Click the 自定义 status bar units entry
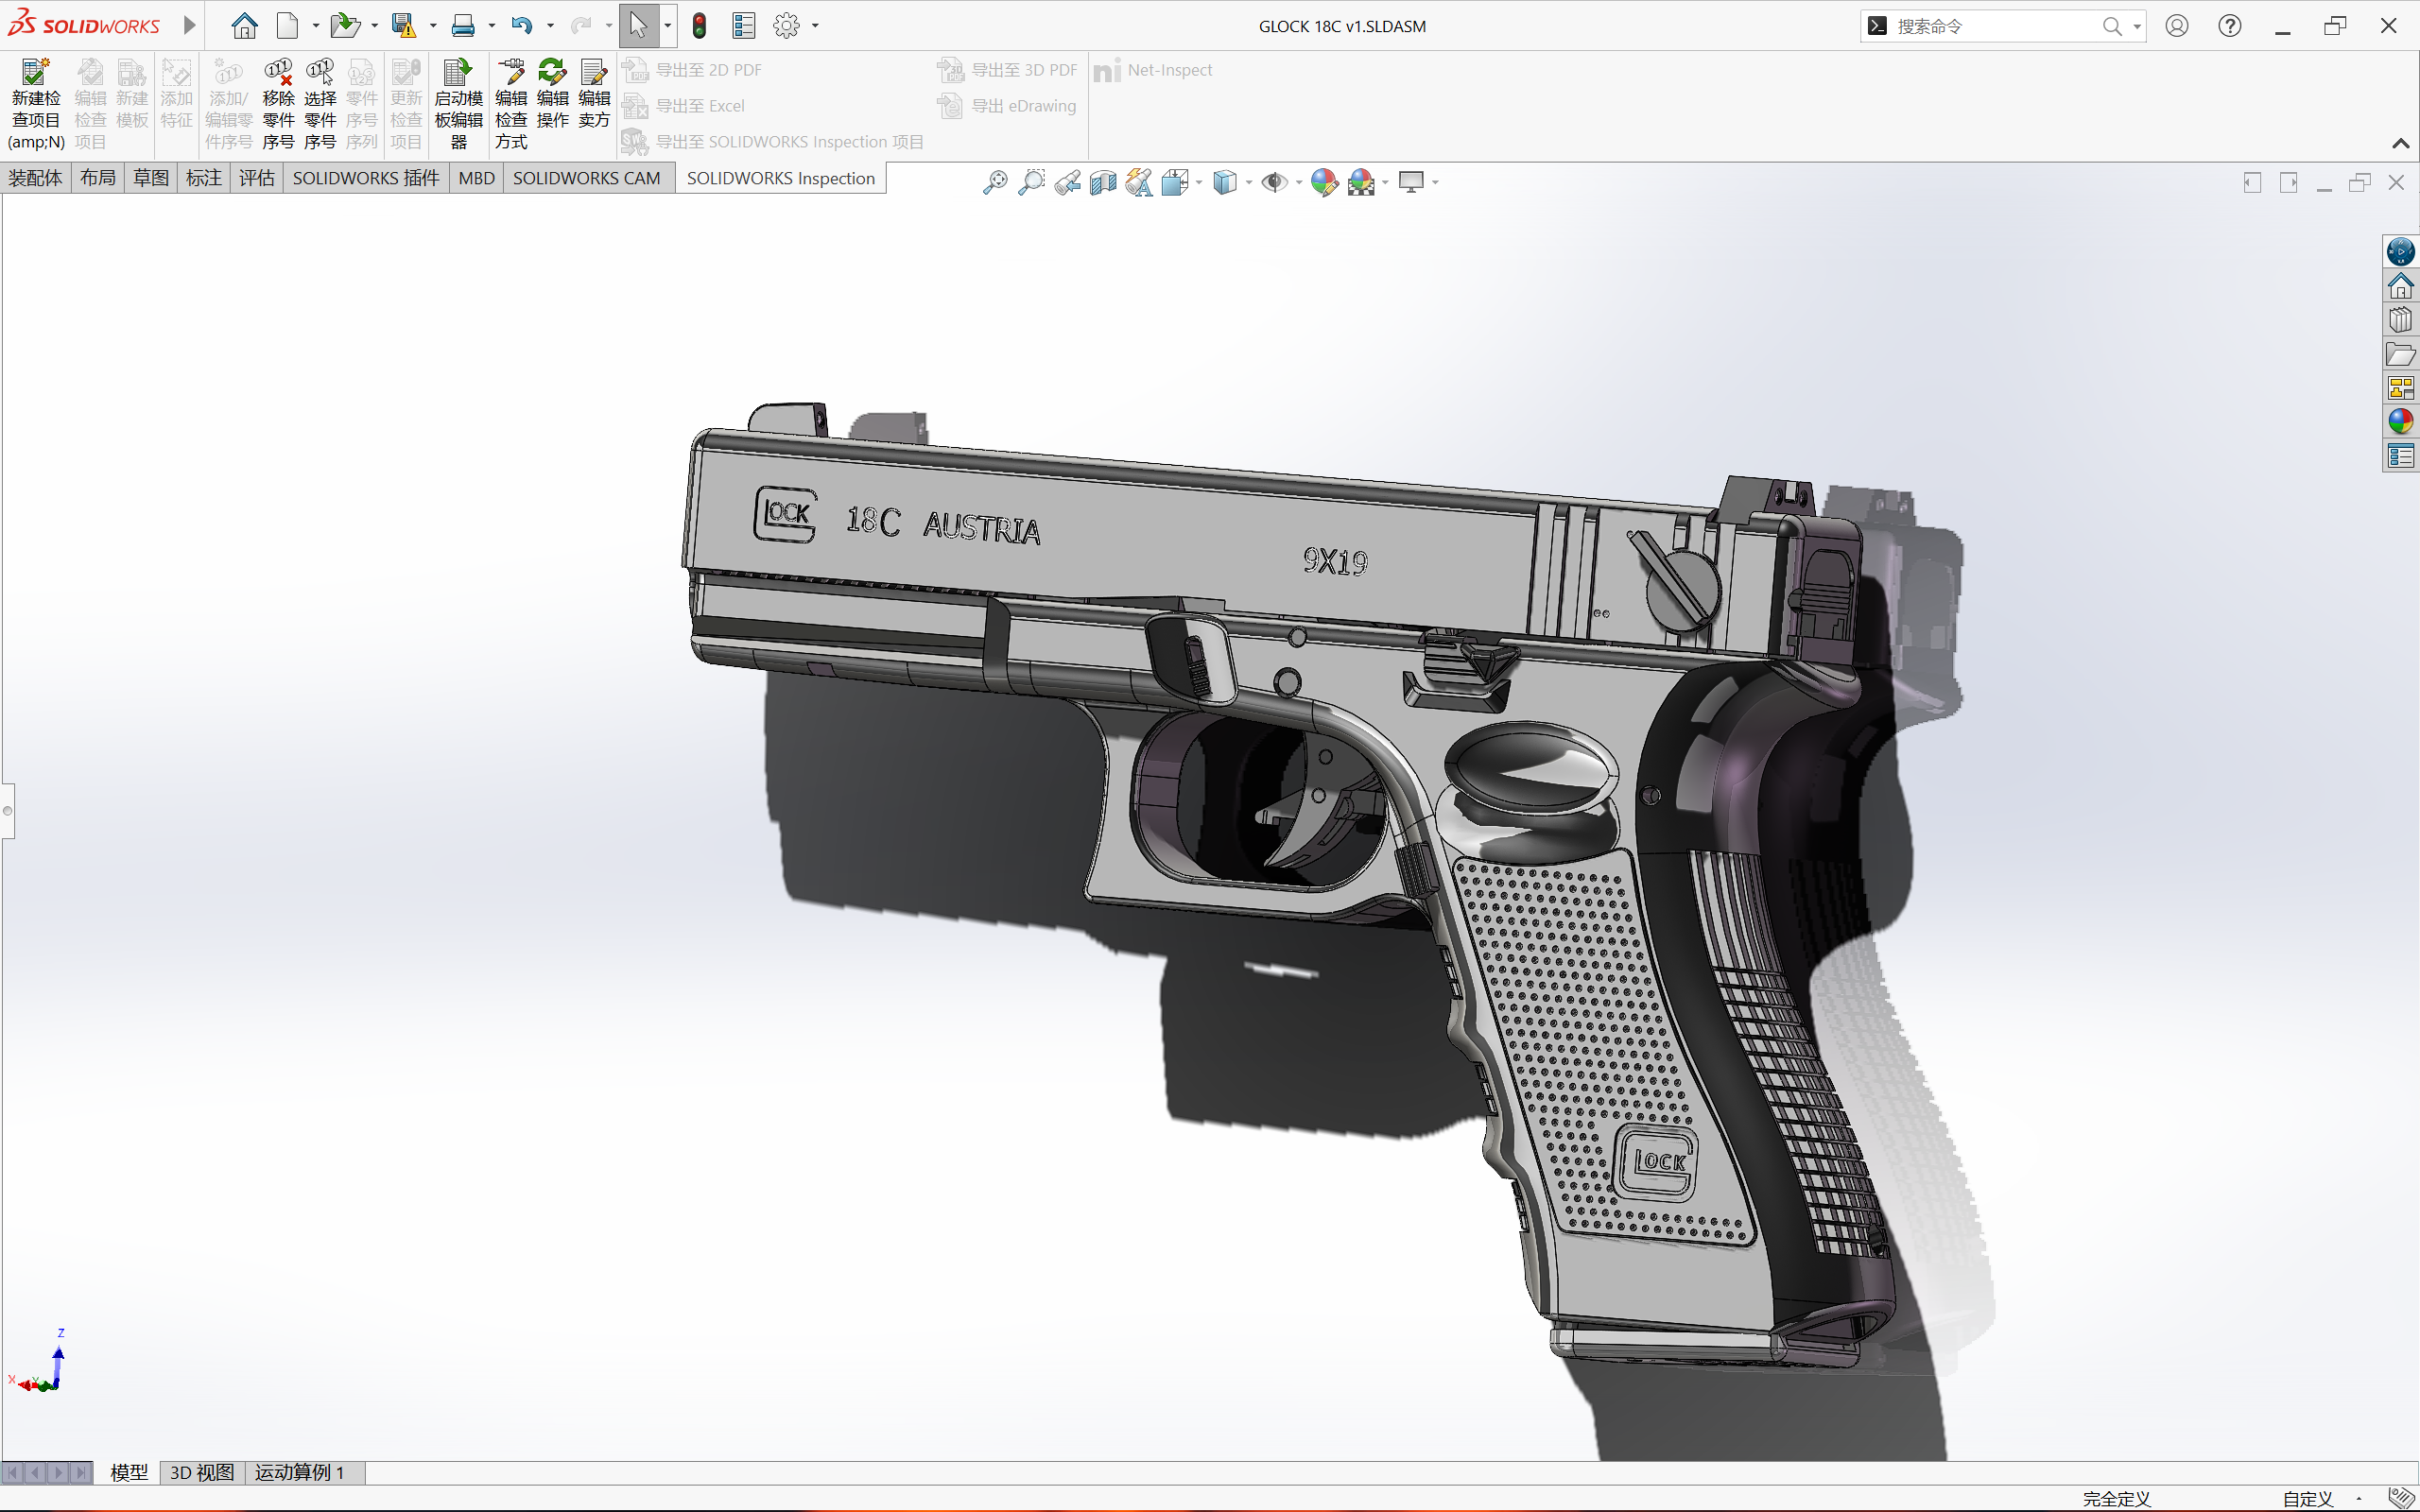2420x1512 pixels. pyautogui.click(x=2308, y=1498)
